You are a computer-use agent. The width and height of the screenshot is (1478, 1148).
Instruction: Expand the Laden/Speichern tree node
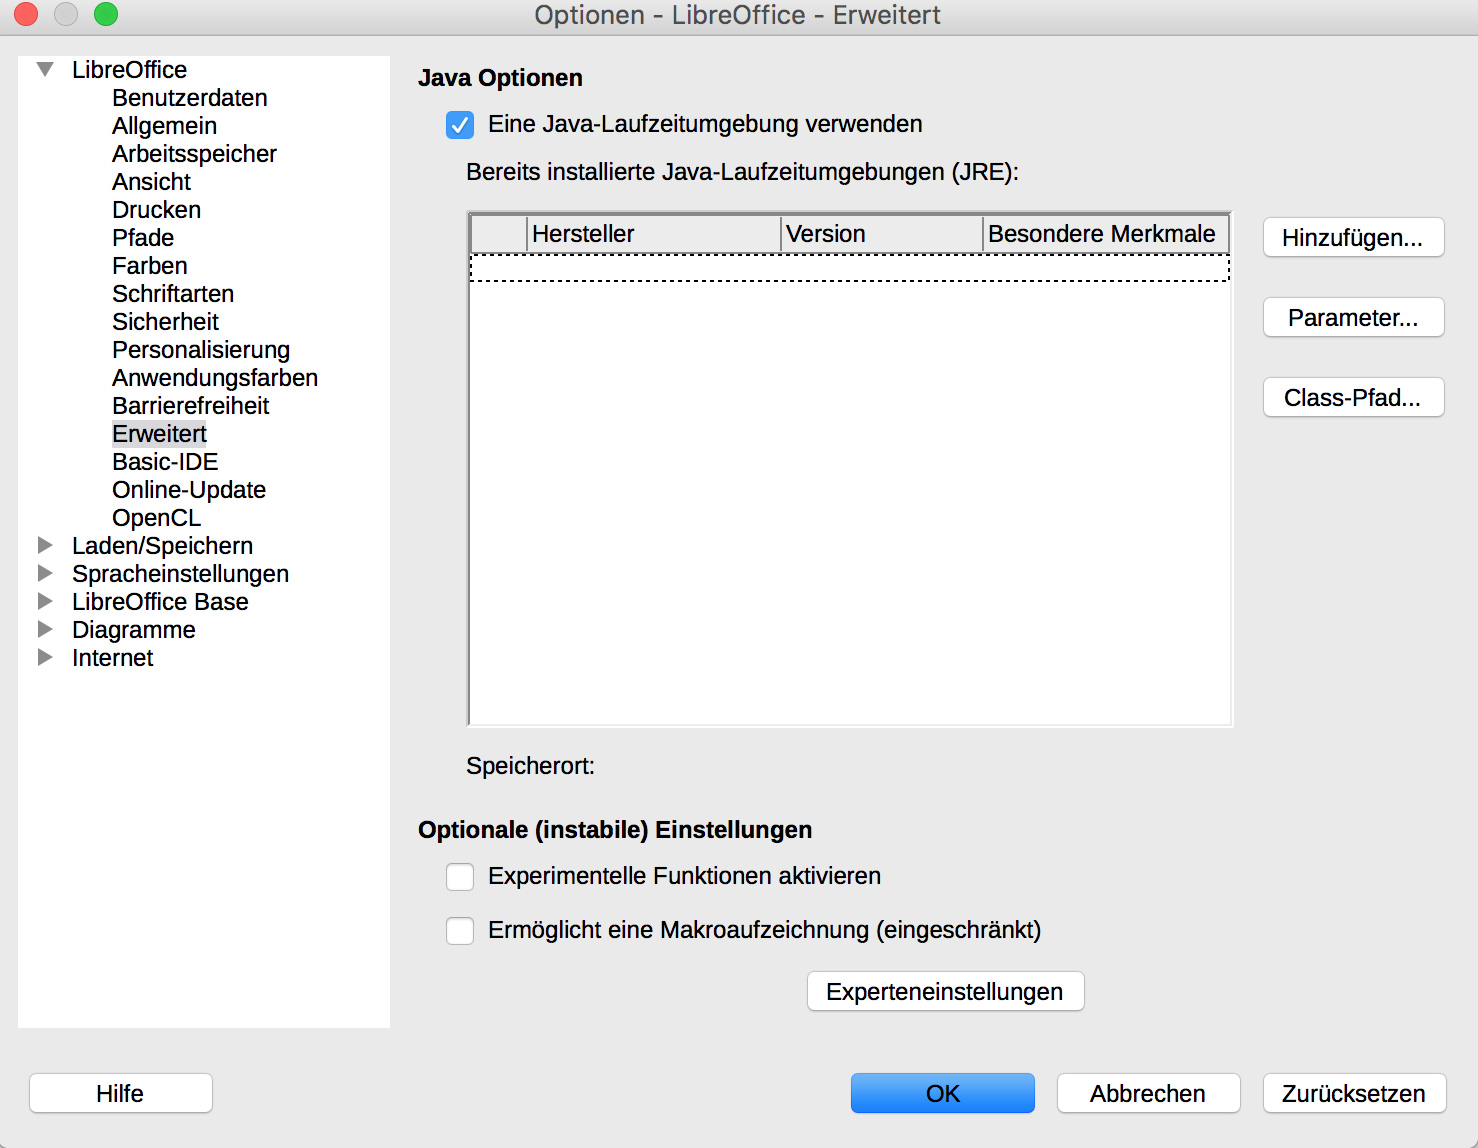45,545
